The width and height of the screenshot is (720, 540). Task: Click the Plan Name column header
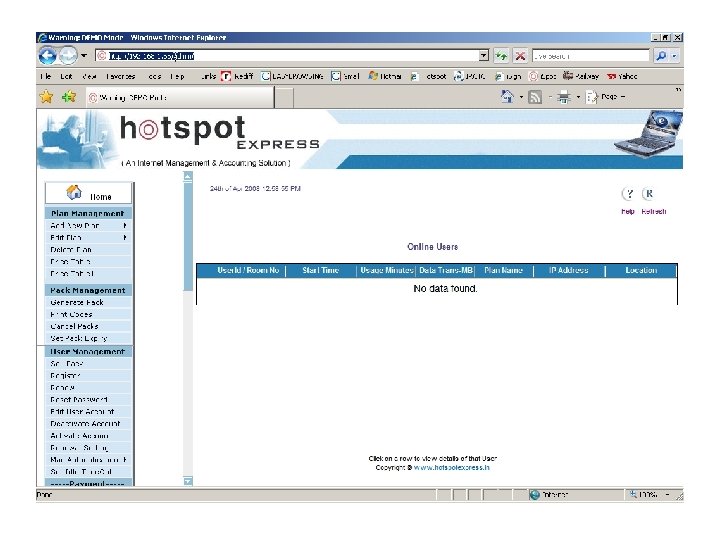point(503,270)
